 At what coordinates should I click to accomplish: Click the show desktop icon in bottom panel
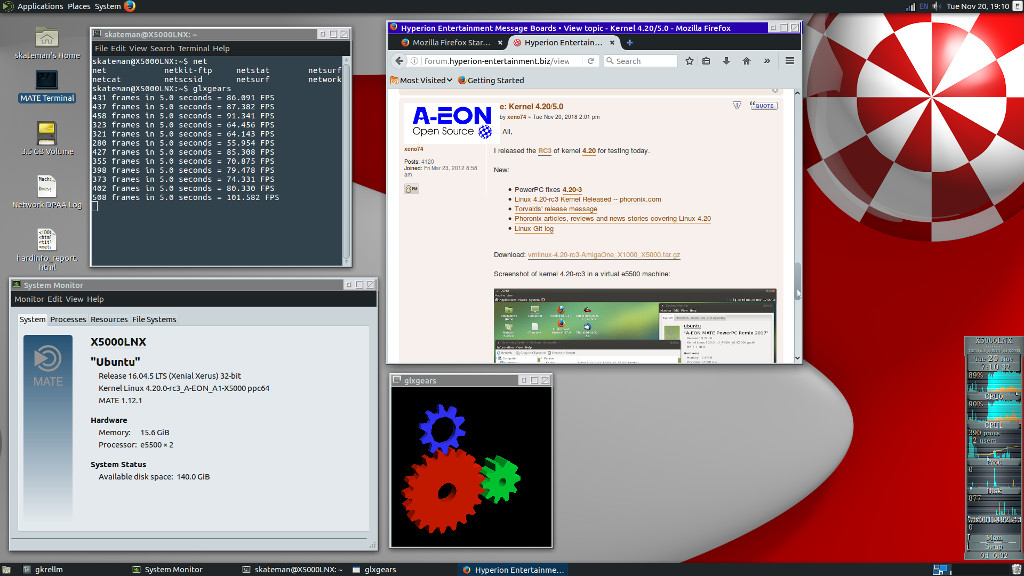pyautogui.click(x=6, y=569)
